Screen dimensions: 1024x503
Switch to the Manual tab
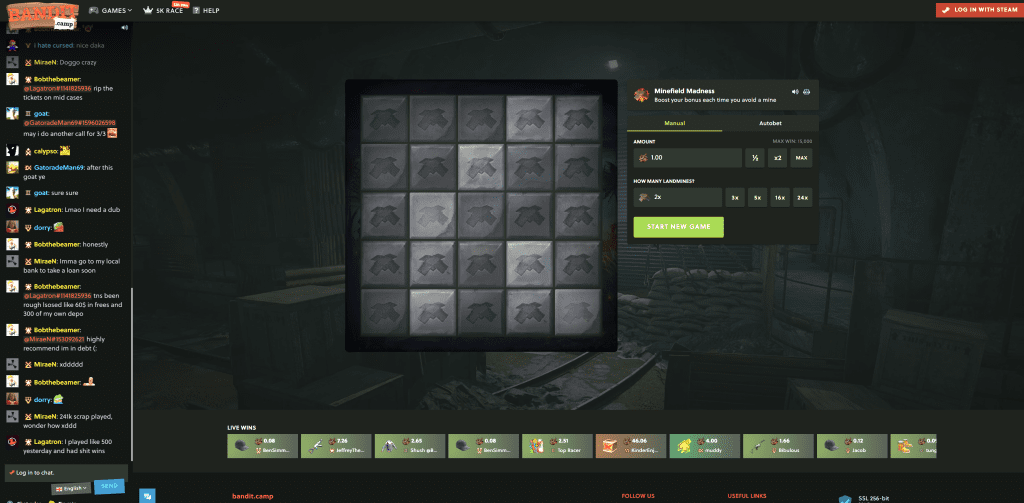point(675,123)
